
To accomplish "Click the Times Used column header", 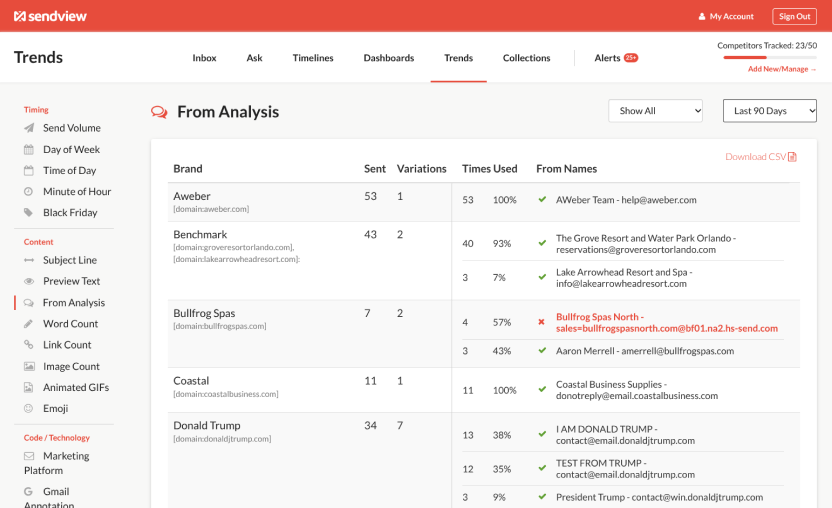I will click(x=490, y=169).
